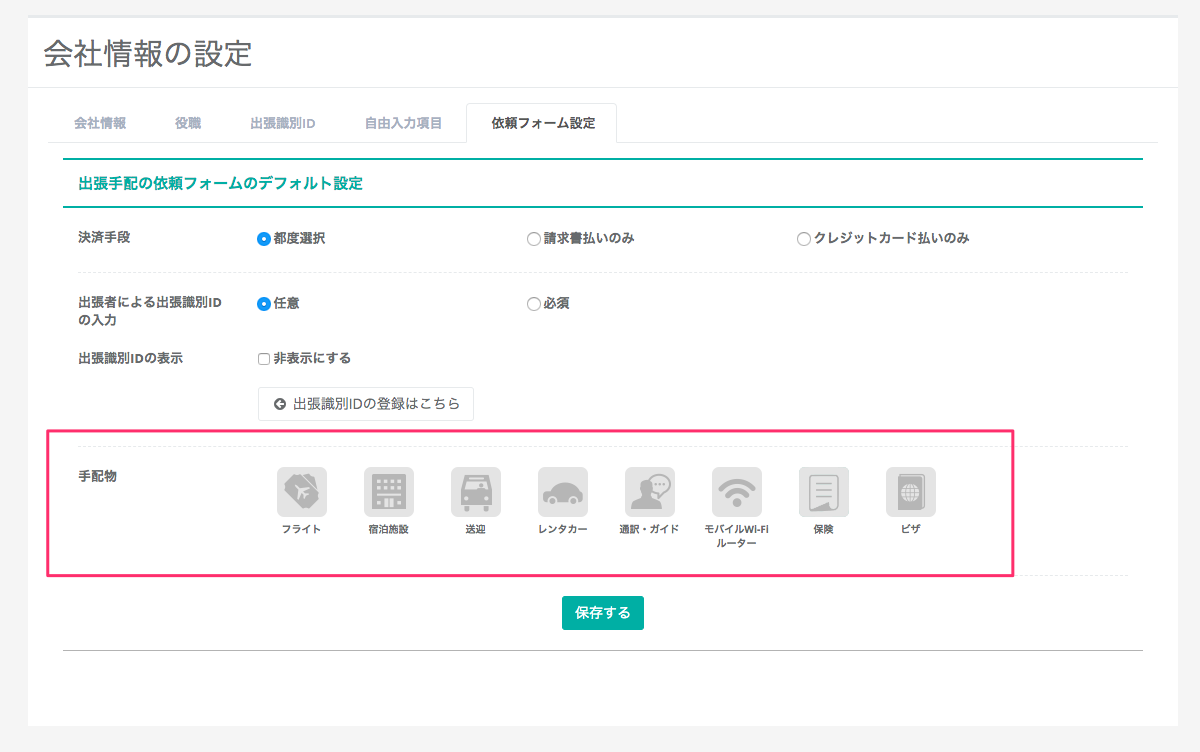The height and width of the screenshot is (752, 1200).
Task: Choose クレジットカード払いのみ radio option
Action: [x=804, y=239]
